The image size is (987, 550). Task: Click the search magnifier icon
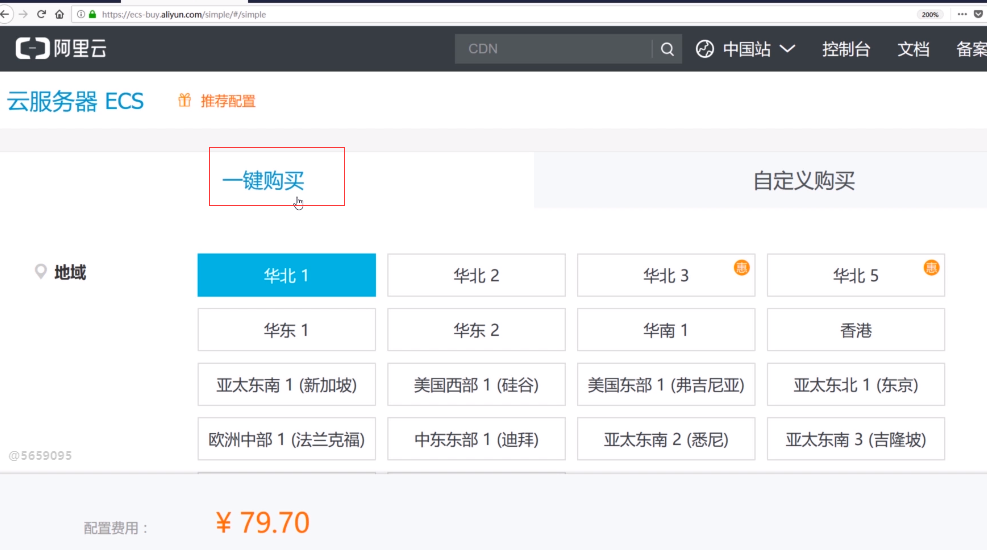[x=667, y=49]
